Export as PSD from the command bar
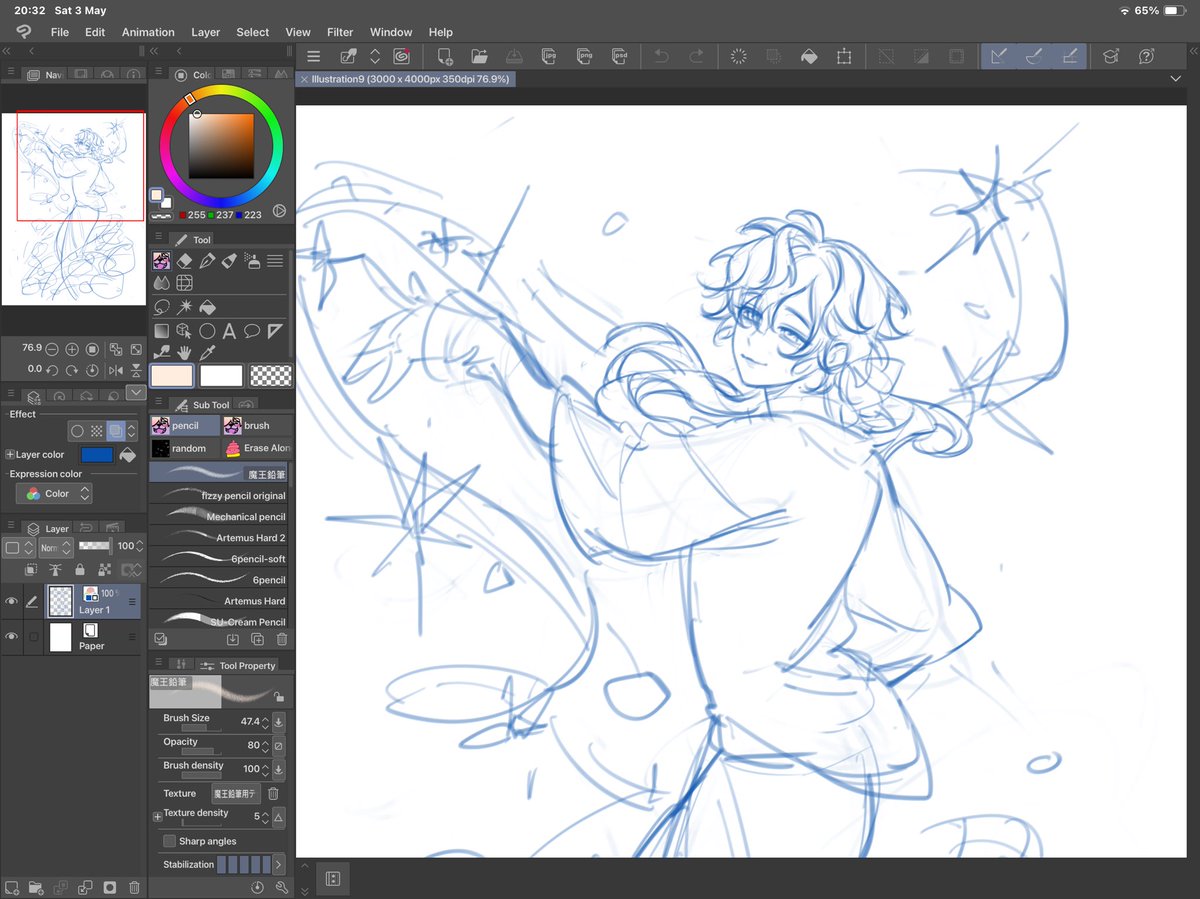1200x899 pixels. (x=620, y=57)
